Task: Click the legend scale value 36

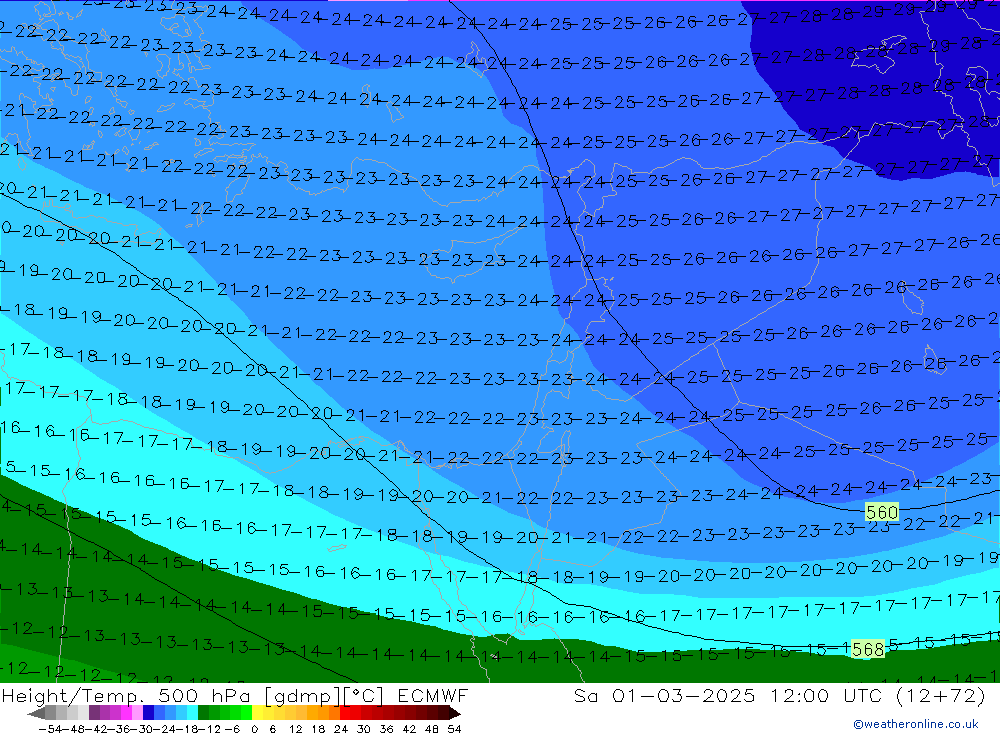Action: [386, 729]
